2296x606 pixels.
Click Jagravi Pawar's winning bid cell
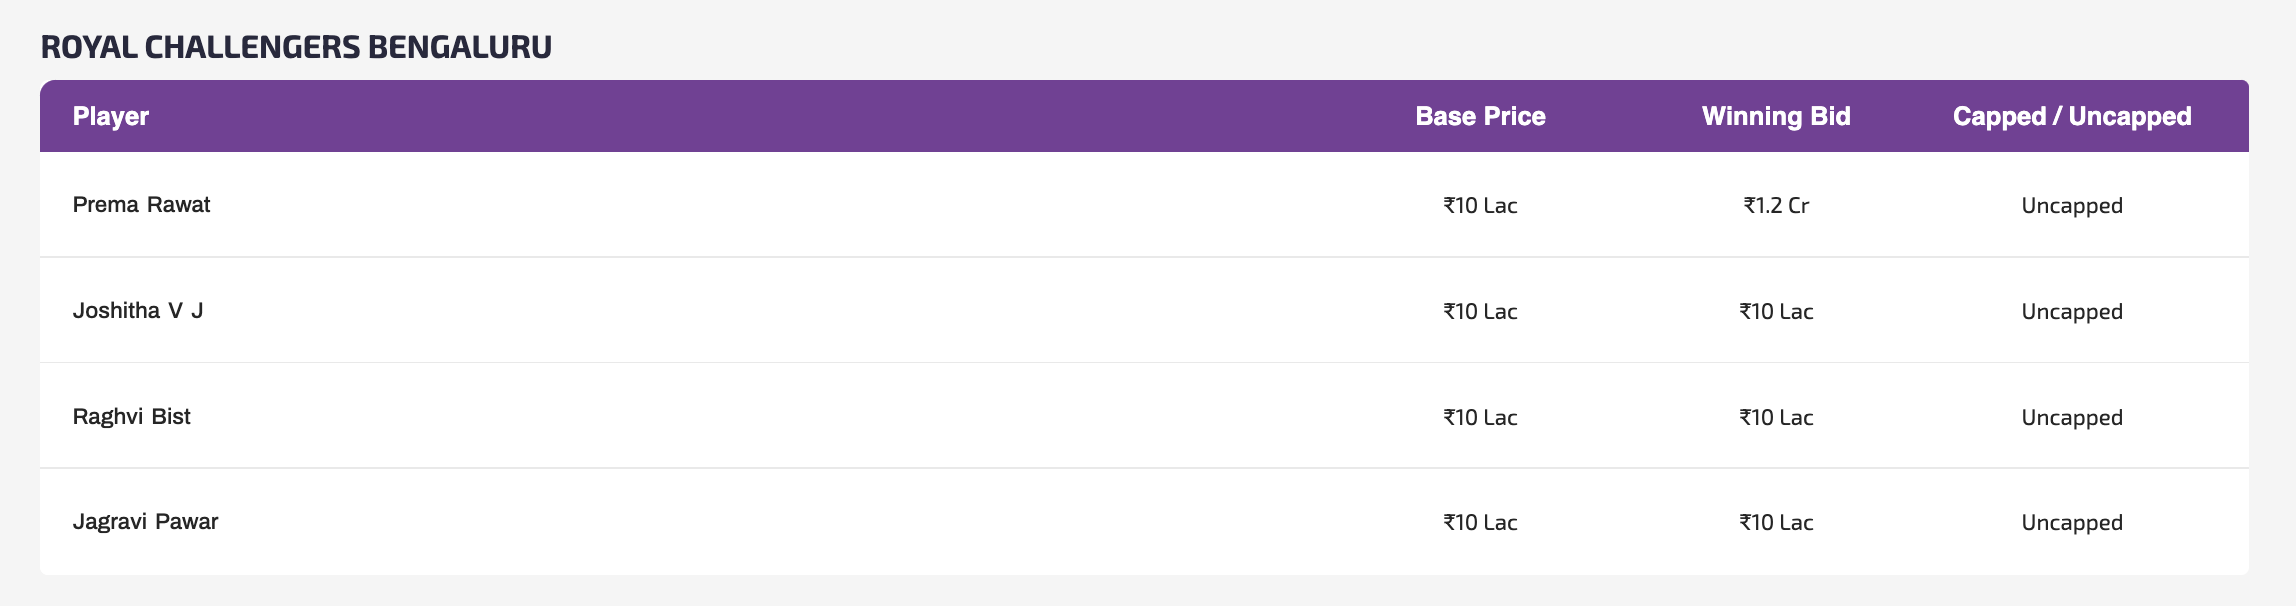(x=1776, y=523)
